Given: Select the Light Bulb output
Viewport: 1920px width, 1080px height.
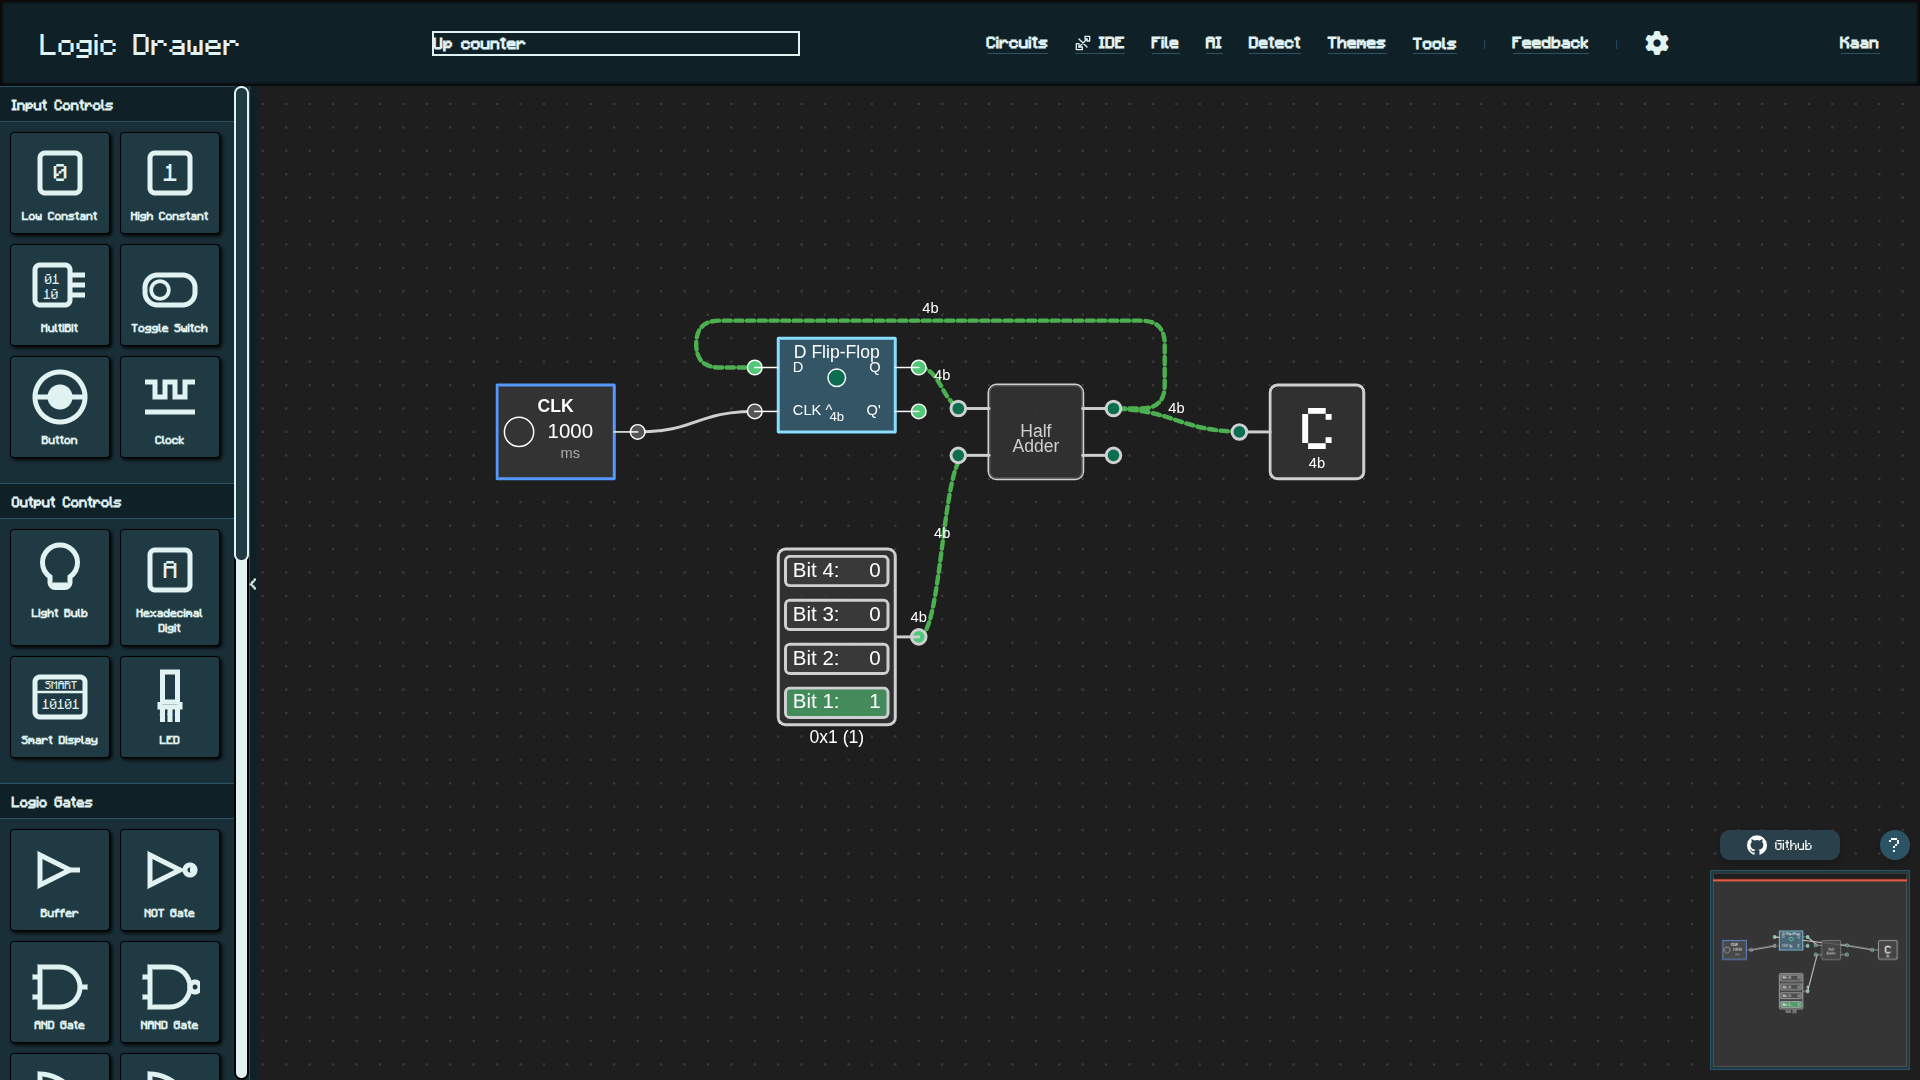Looking at the screenshot, I should click(x=60, y=587).
